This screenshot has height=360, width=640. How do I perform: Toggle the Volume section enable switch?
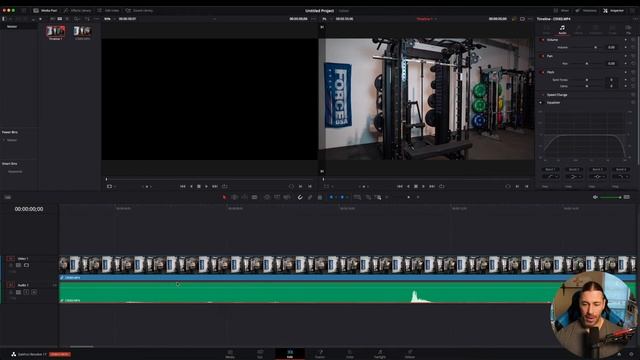[x=542, y=40]
